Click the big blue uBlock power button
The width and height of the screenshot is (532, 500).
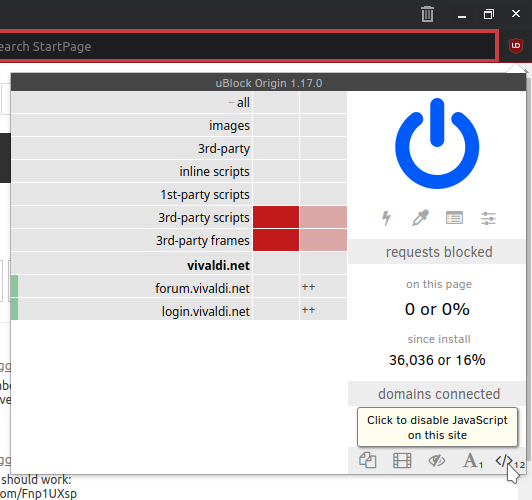(437, 143)
